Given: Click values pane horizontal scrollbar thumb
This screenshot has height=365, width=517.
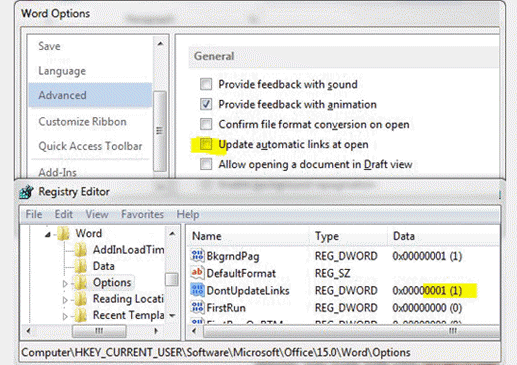Looking at the screenshot, I should 352,331.
